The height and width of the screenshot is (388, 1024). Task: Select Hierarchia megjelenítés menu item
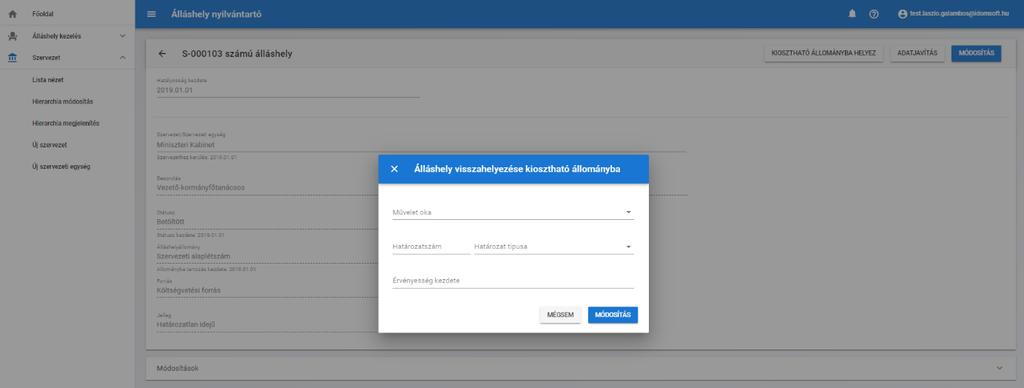click(67, 123)
